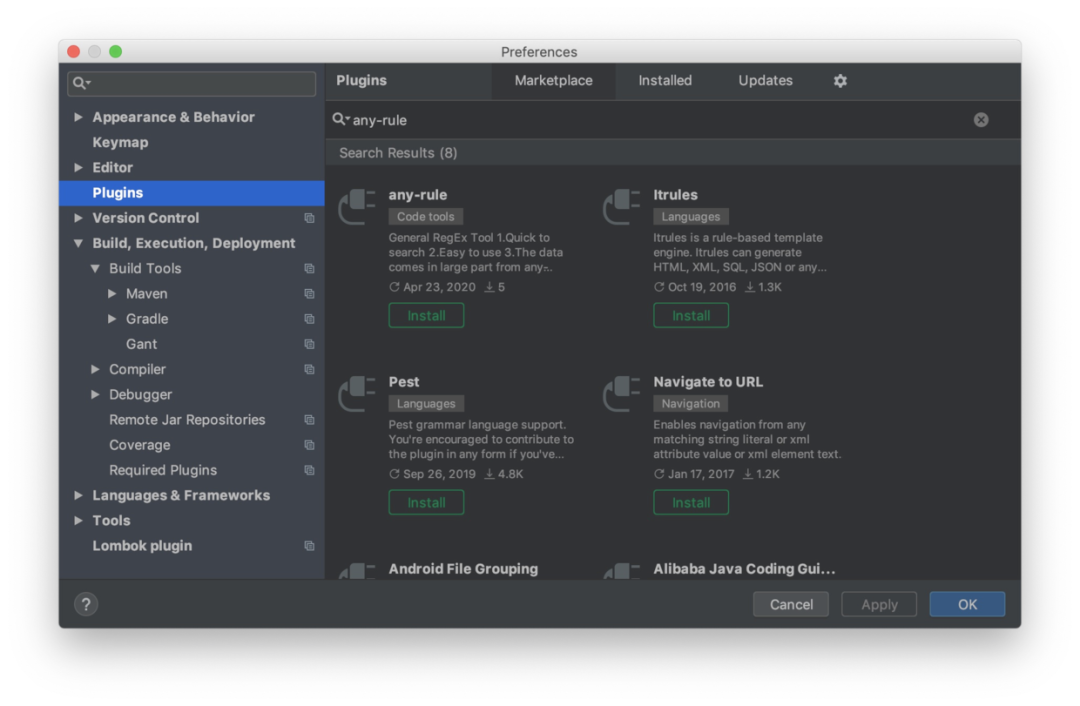This screenshot has width=1080, height=706.
Task: Open the plugins gear settings menu
Action: pyautogui.click(x=840, y=81)
